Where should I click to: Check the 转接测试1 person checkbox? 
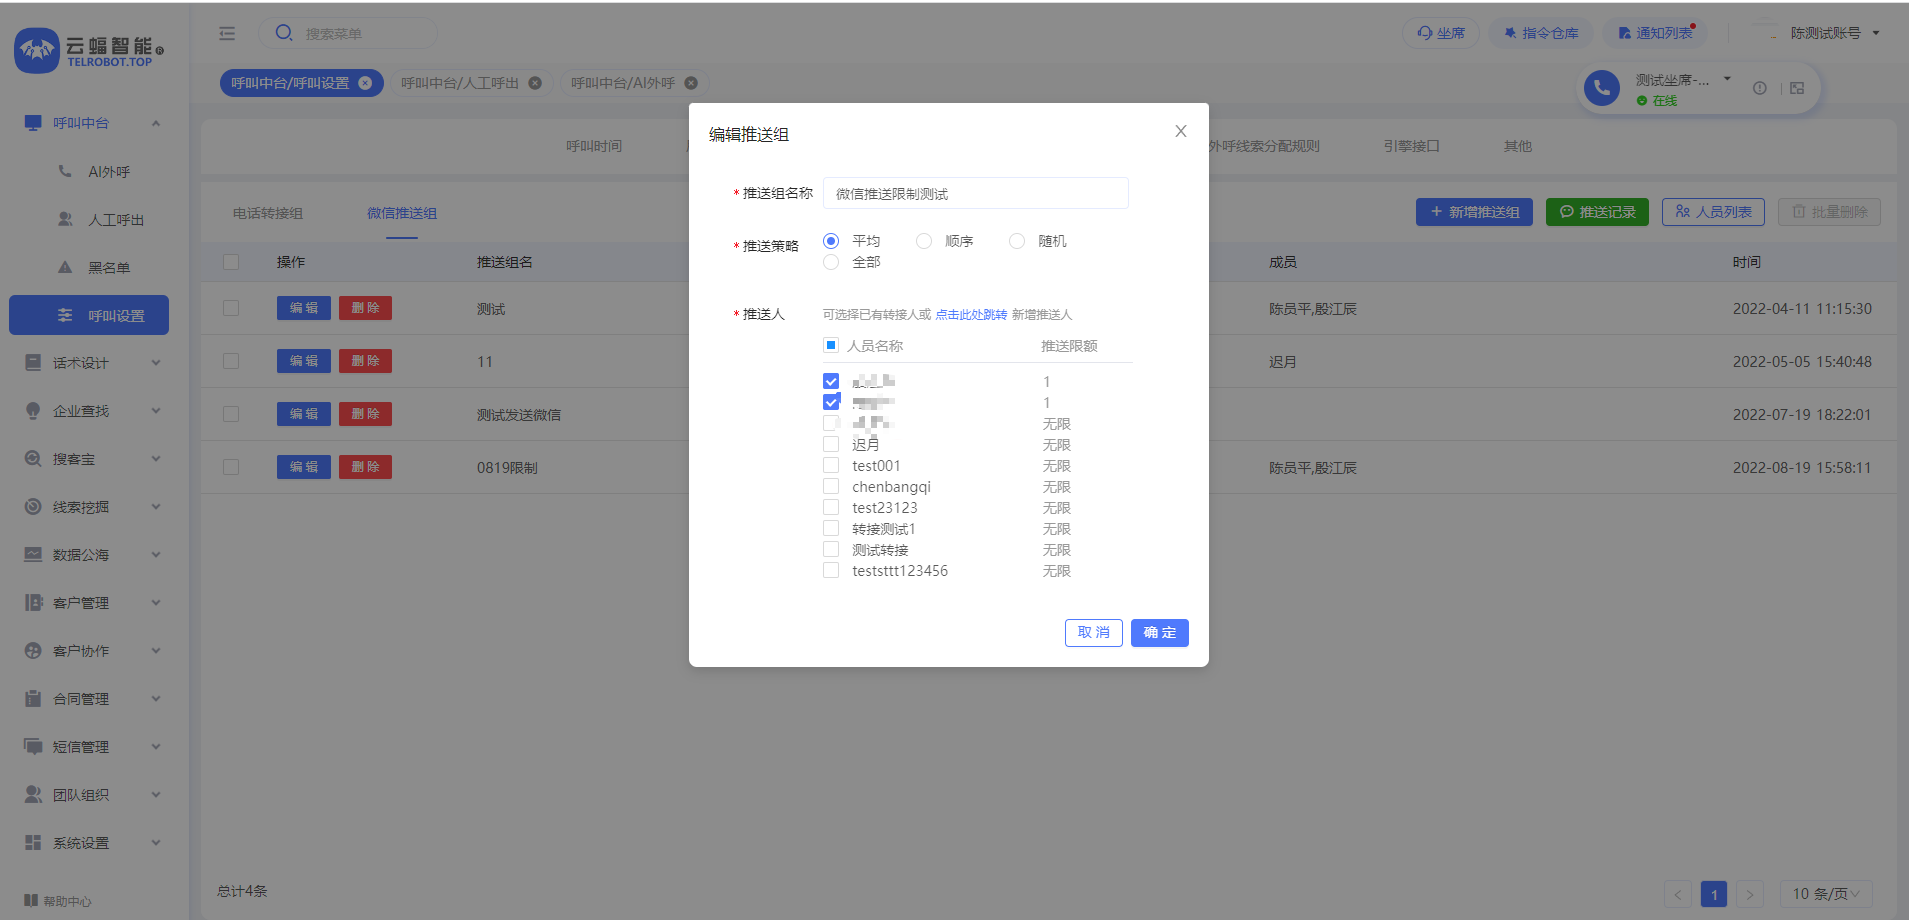click(x=831, y=528)
